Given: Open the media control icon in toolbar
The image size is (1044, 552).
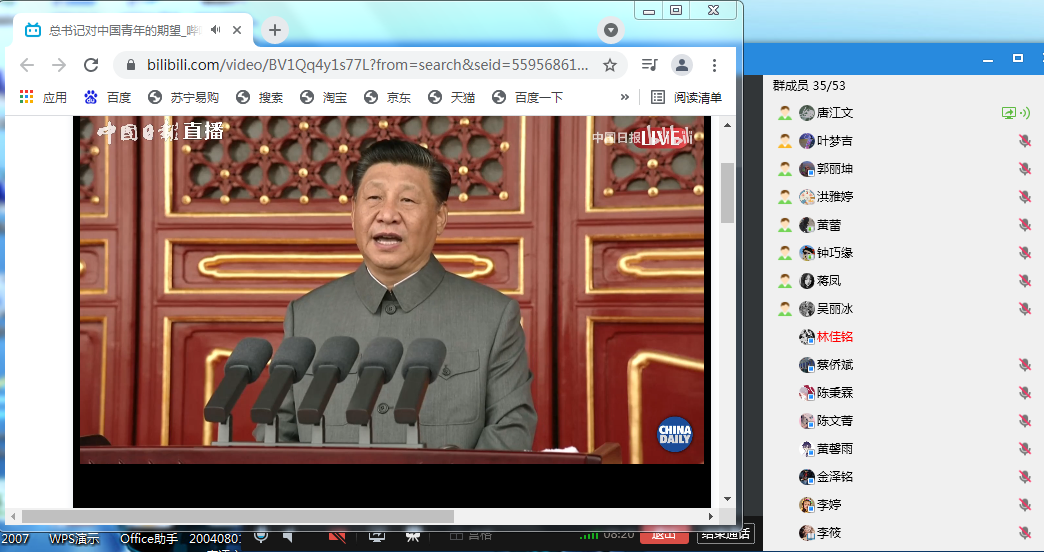Looking at the screenshot, I should [650, 65].
